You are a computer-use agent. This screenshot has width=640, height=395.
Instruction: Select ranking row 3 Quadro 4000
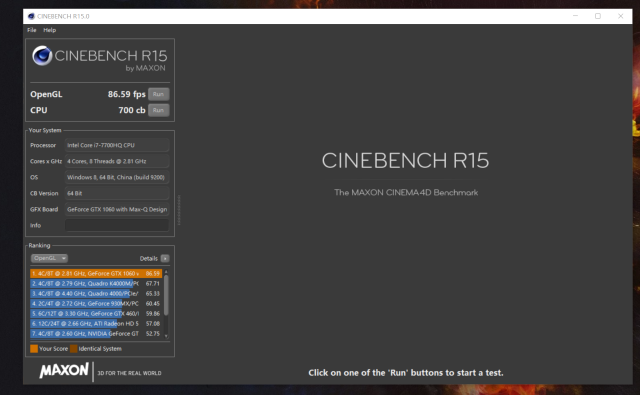[x=96, y=293]
